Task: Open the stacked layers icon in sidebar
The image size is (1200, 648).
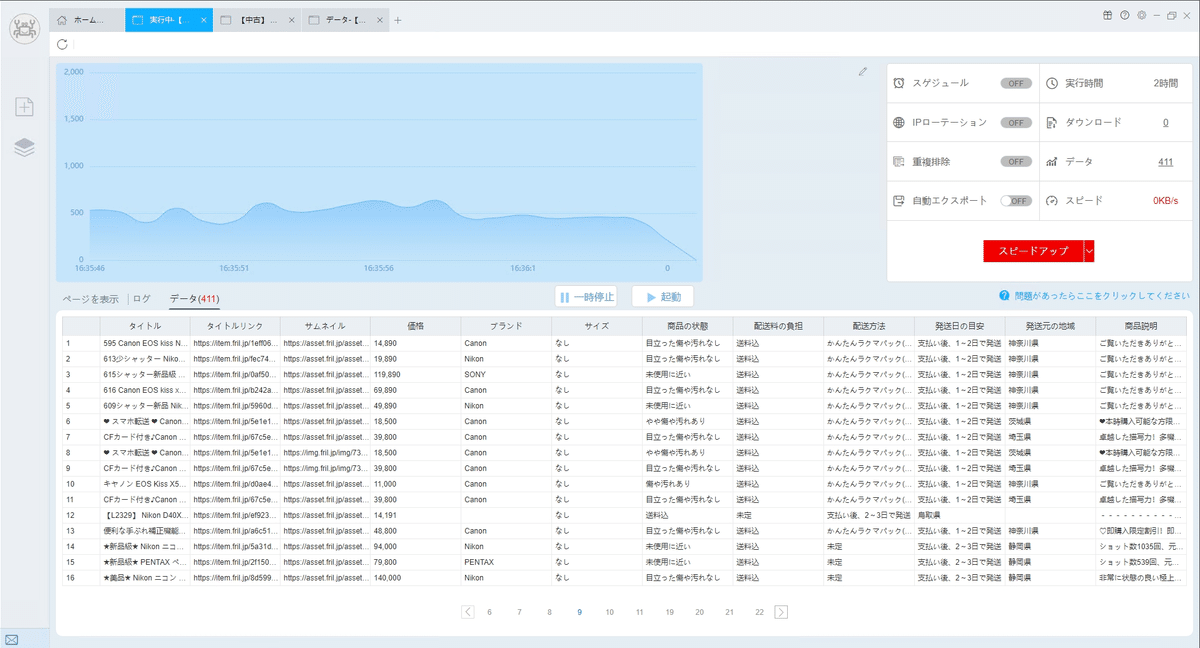Action: pos(25,148)
